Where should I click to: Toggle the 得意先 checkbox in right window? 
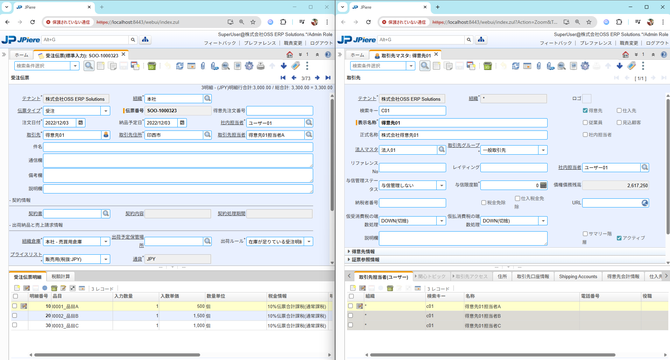[x=585, y=111]
